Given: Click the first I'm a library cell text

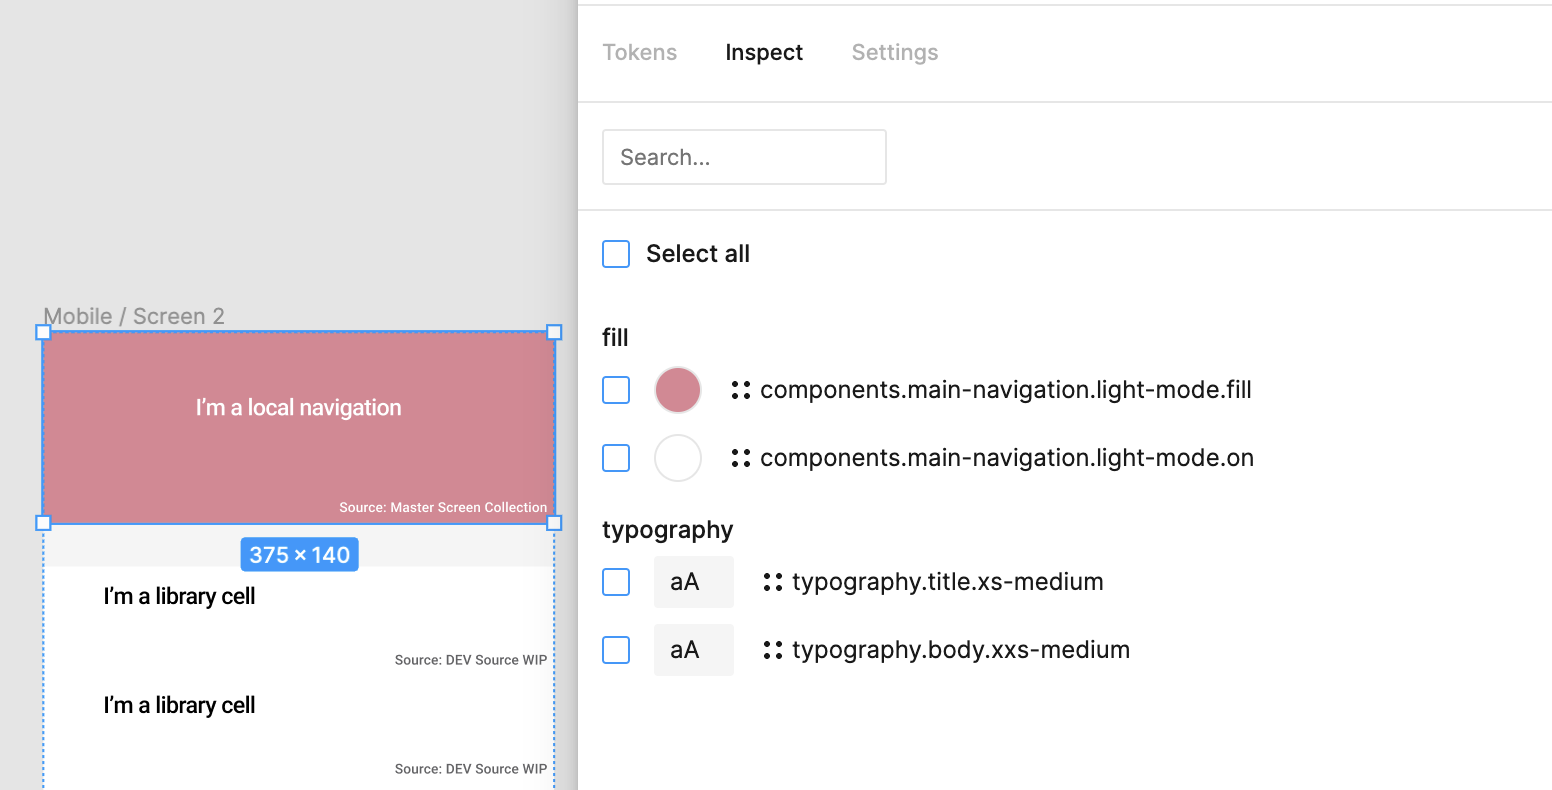Looking at the screenshot, I should (179, 596).
